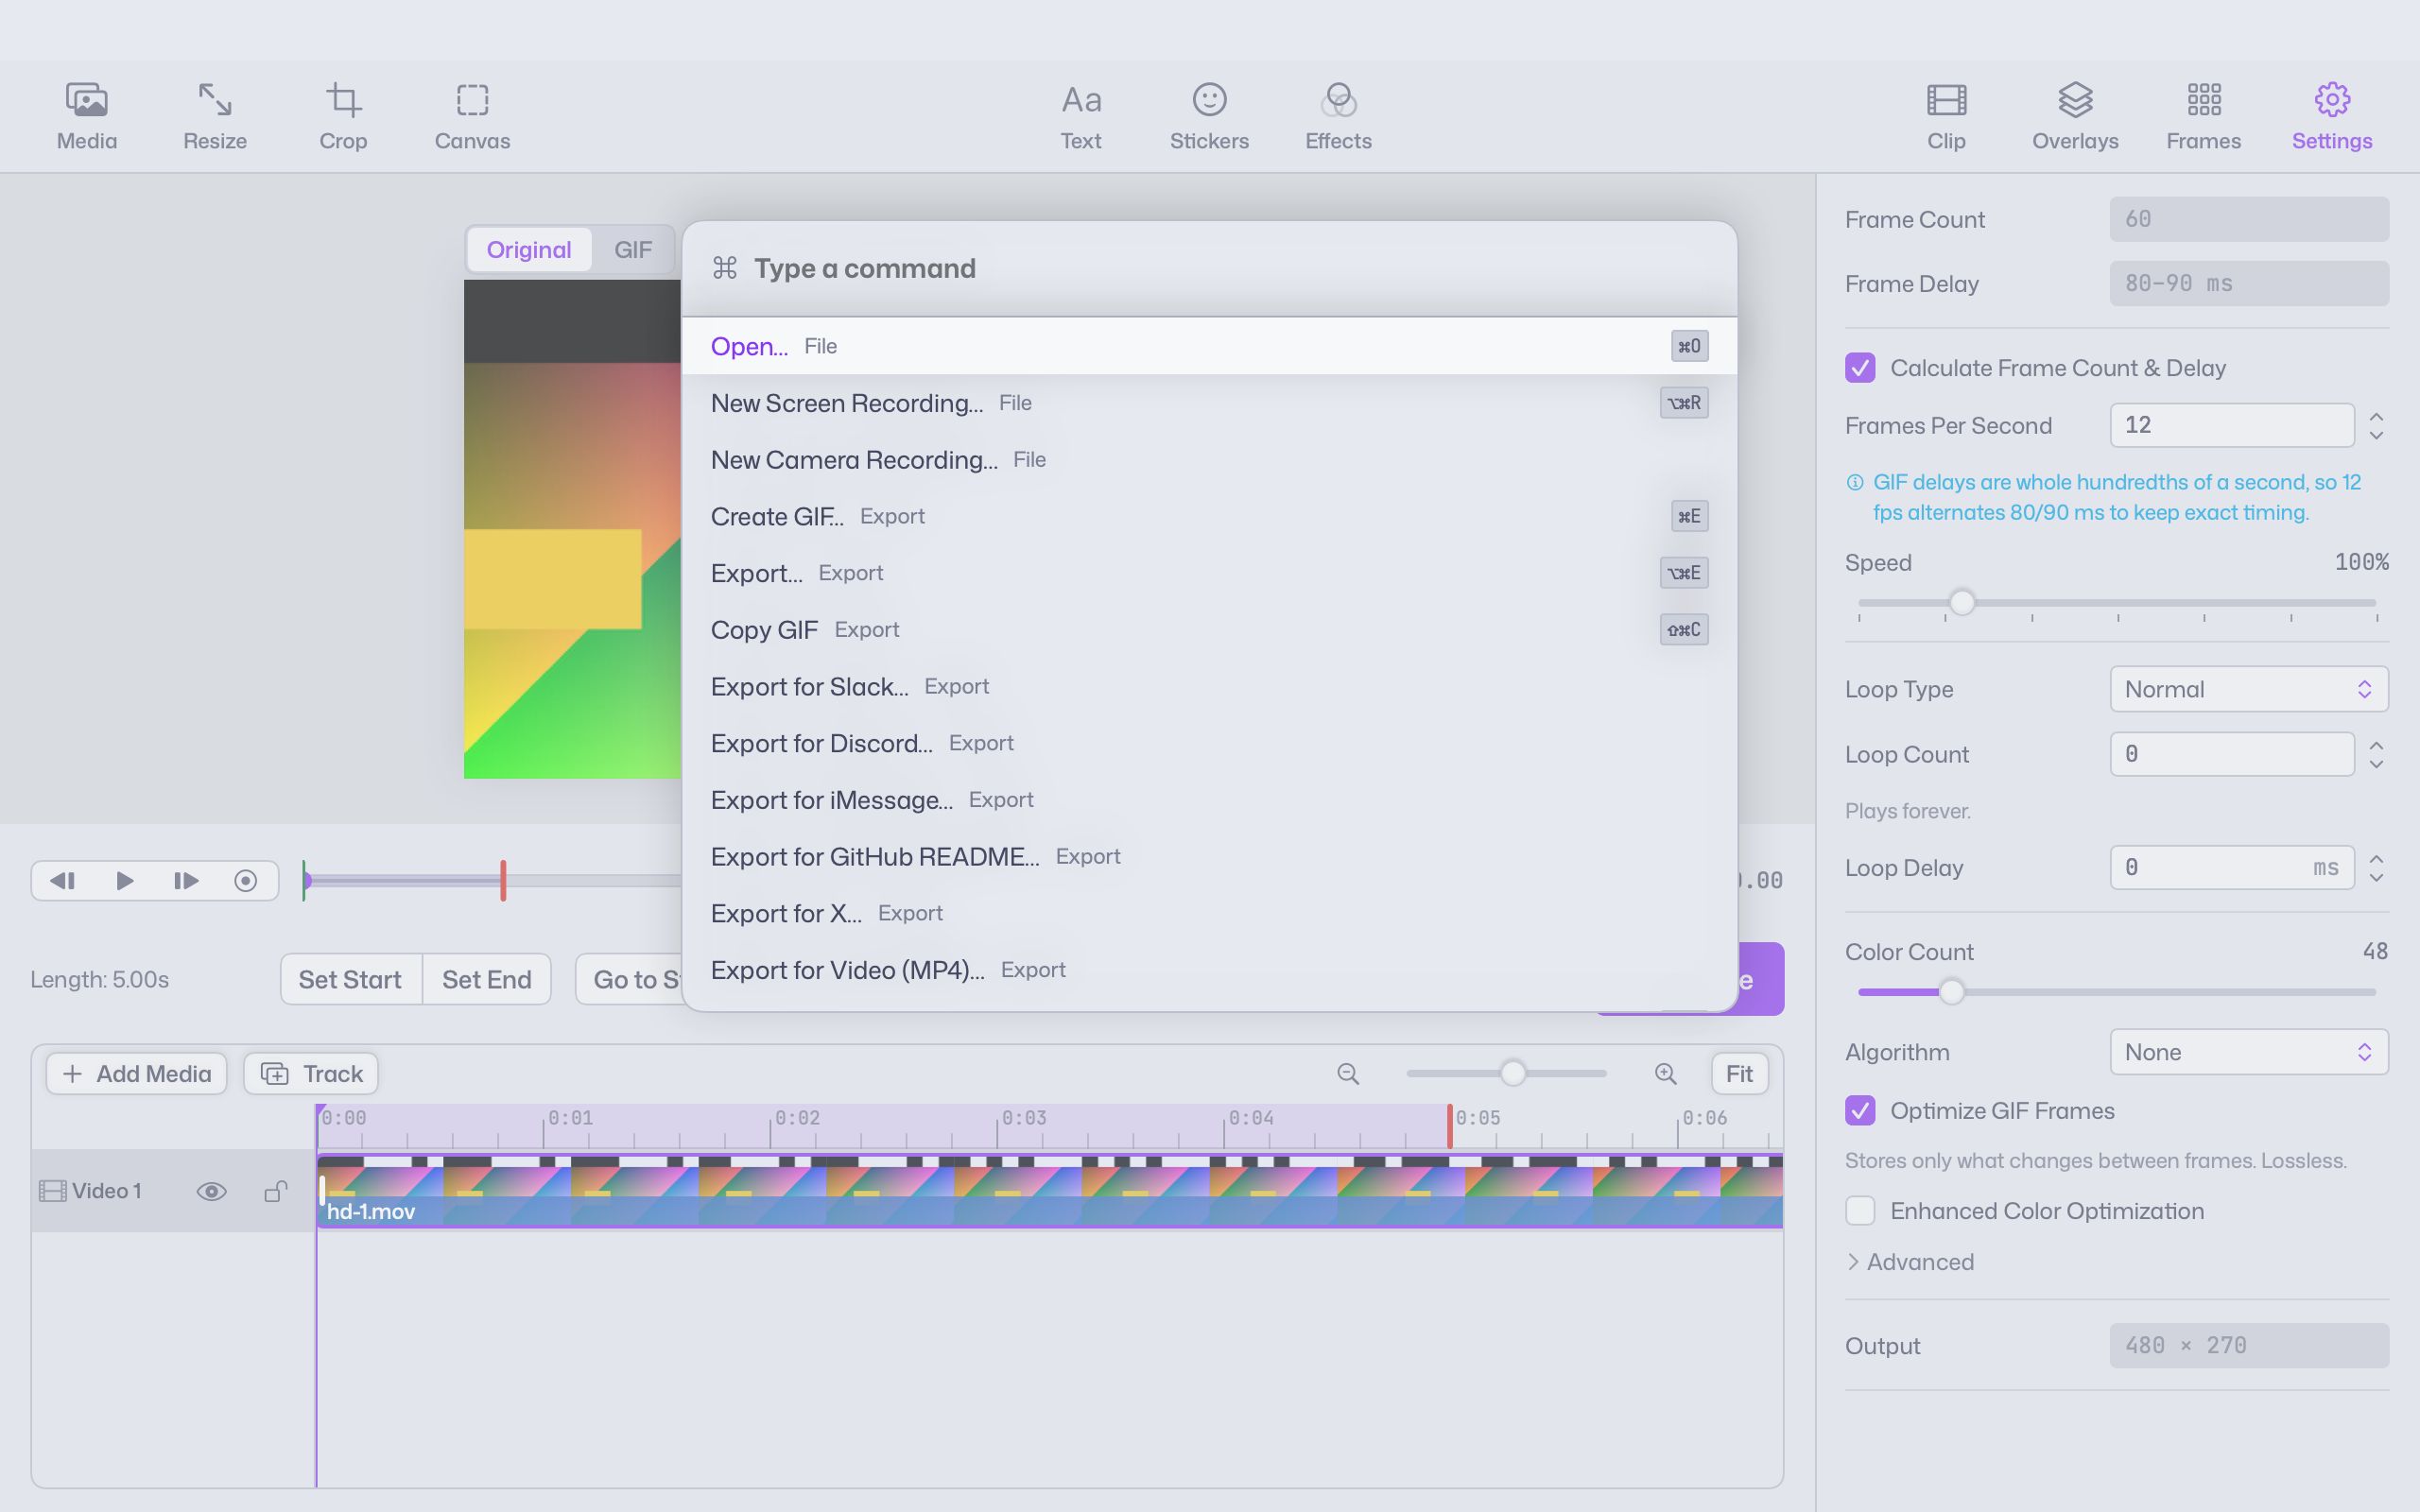This screenshot has height=1512, width=2420.
Task: Click the red marker on the scrubber bar
Action: coord(503,881)
